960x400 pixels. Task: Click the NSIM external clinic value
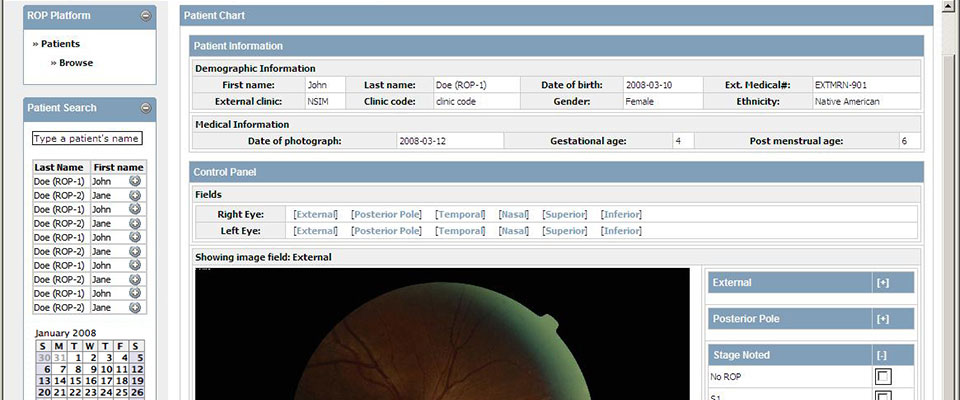coord(318,102)
